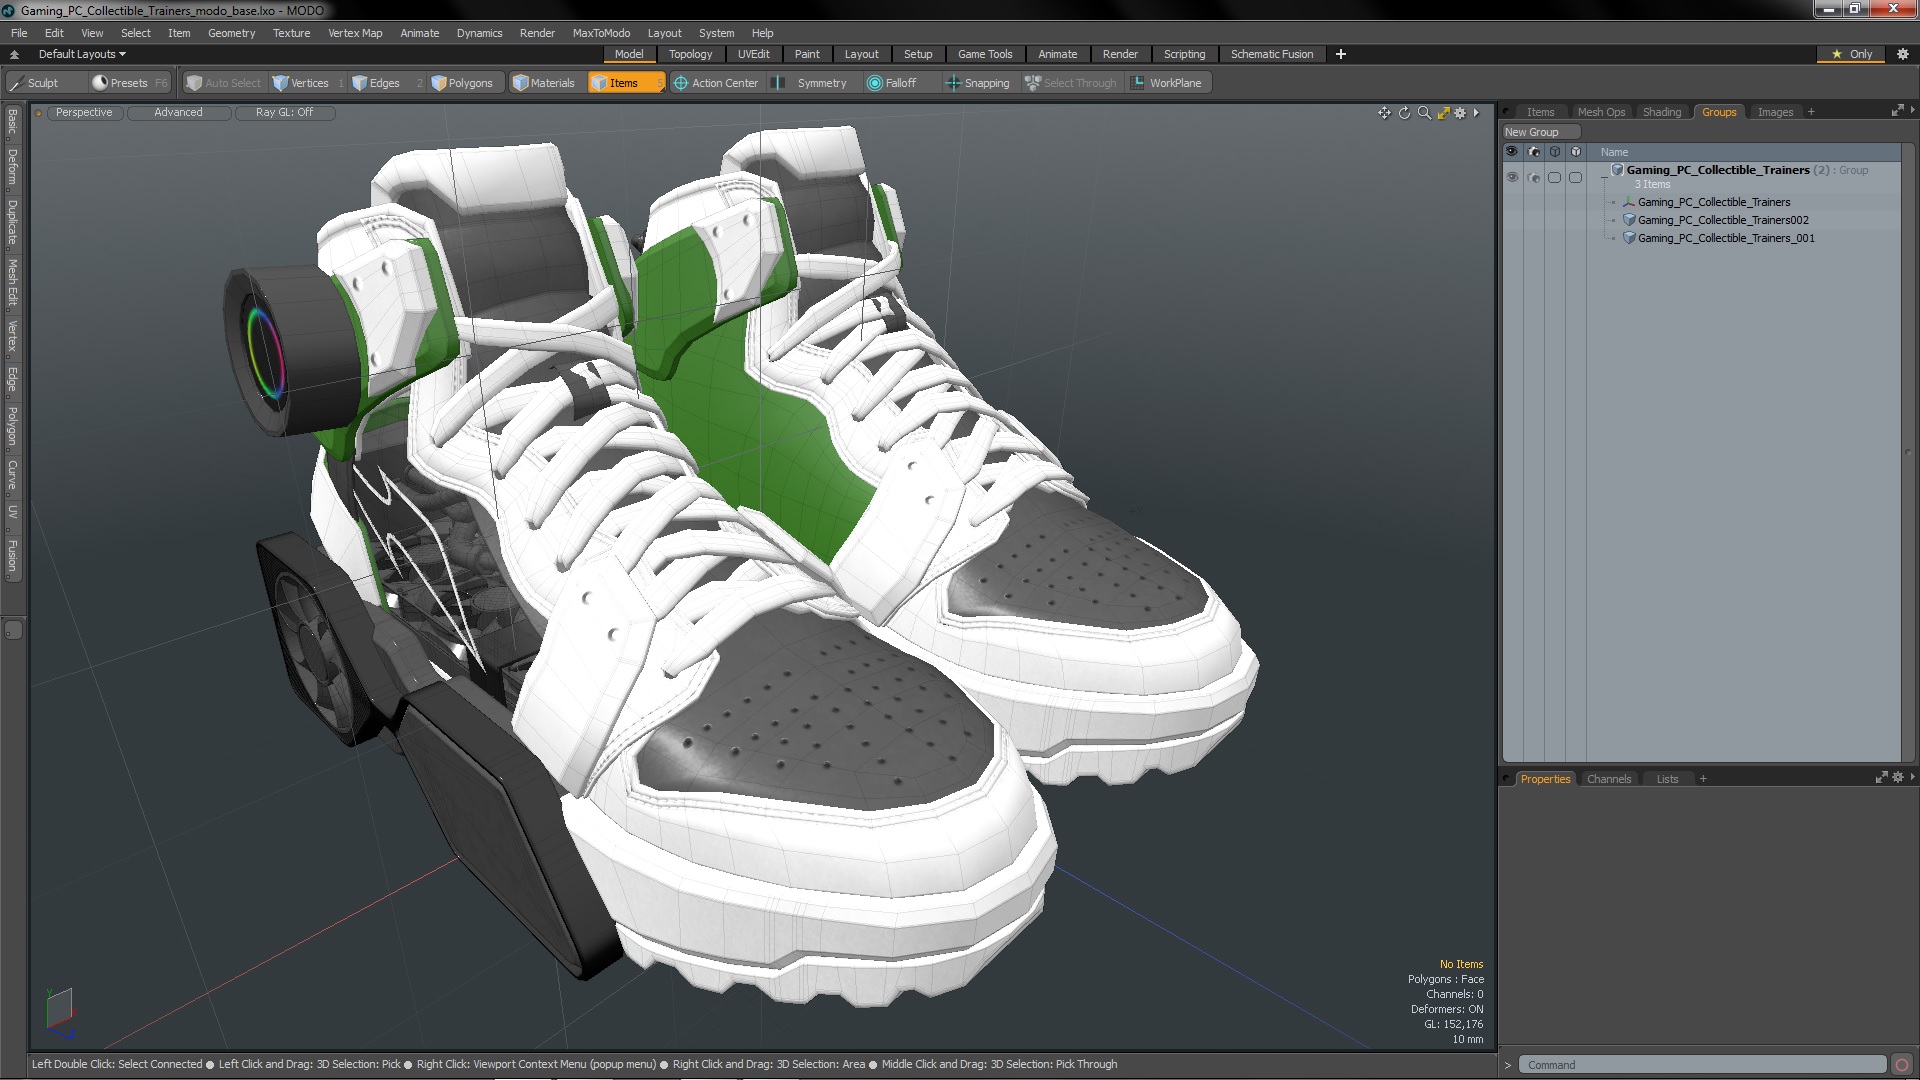Select the Sculpt tool icon
1920x1080 pixels.
click(x=17, y=83)
